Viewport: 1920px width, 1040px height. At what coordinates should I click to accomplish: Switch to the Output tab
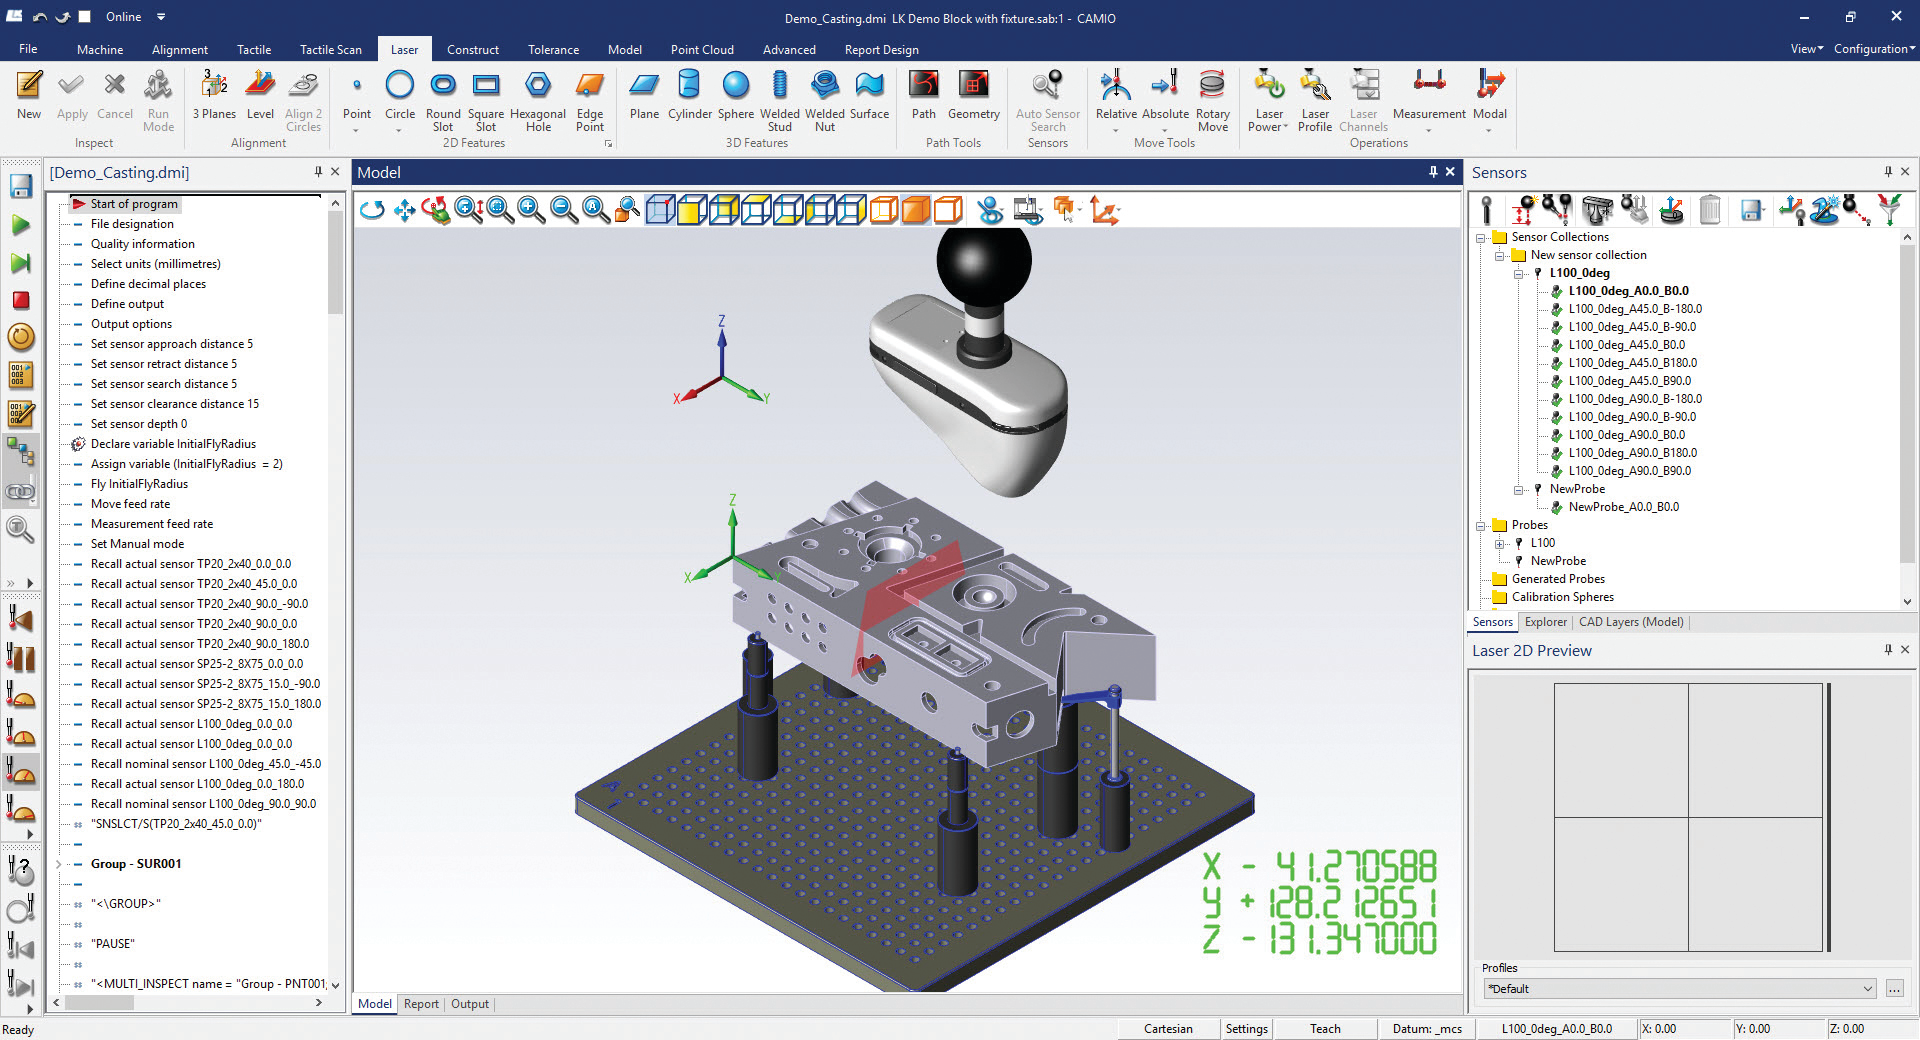470,1004
